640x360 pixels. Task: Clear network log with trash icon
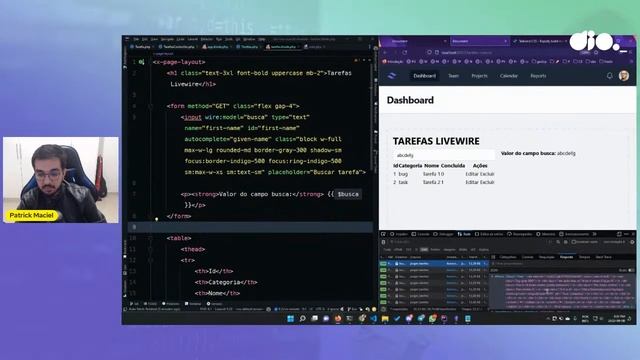click(383, 242)
